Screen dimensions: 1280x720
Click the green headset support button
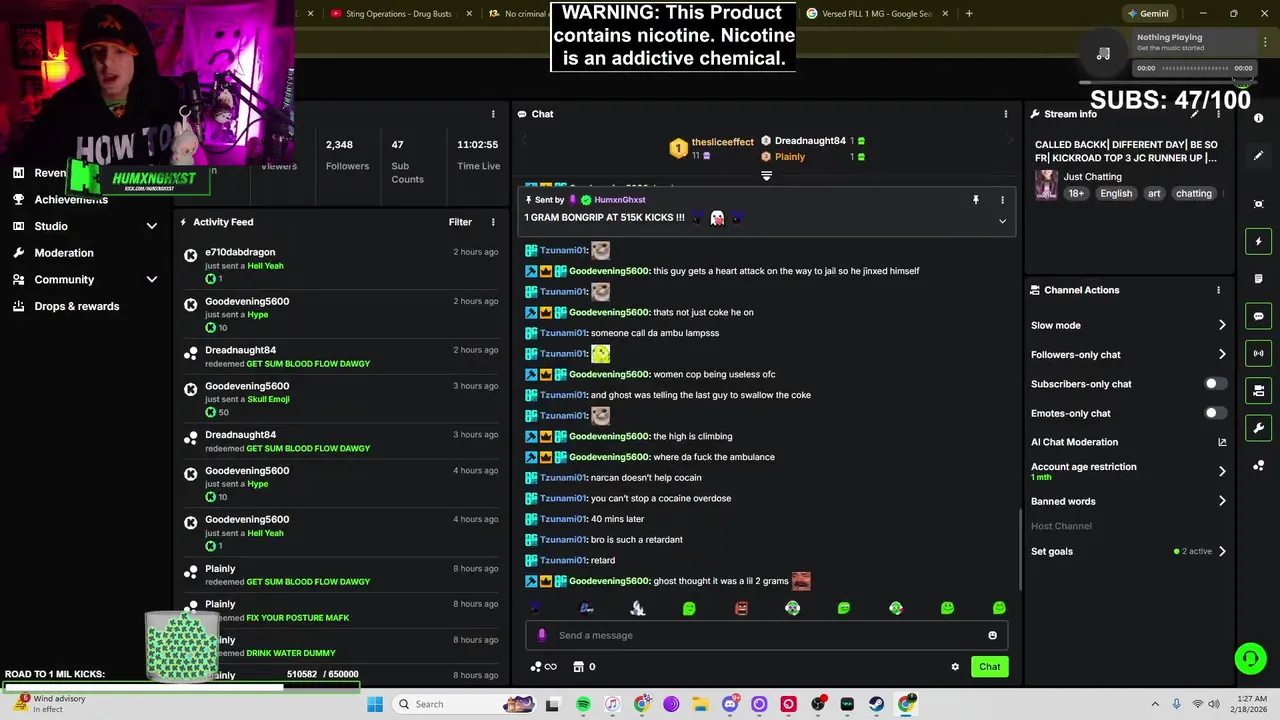pyautogui.click(x=1250, y=658)
